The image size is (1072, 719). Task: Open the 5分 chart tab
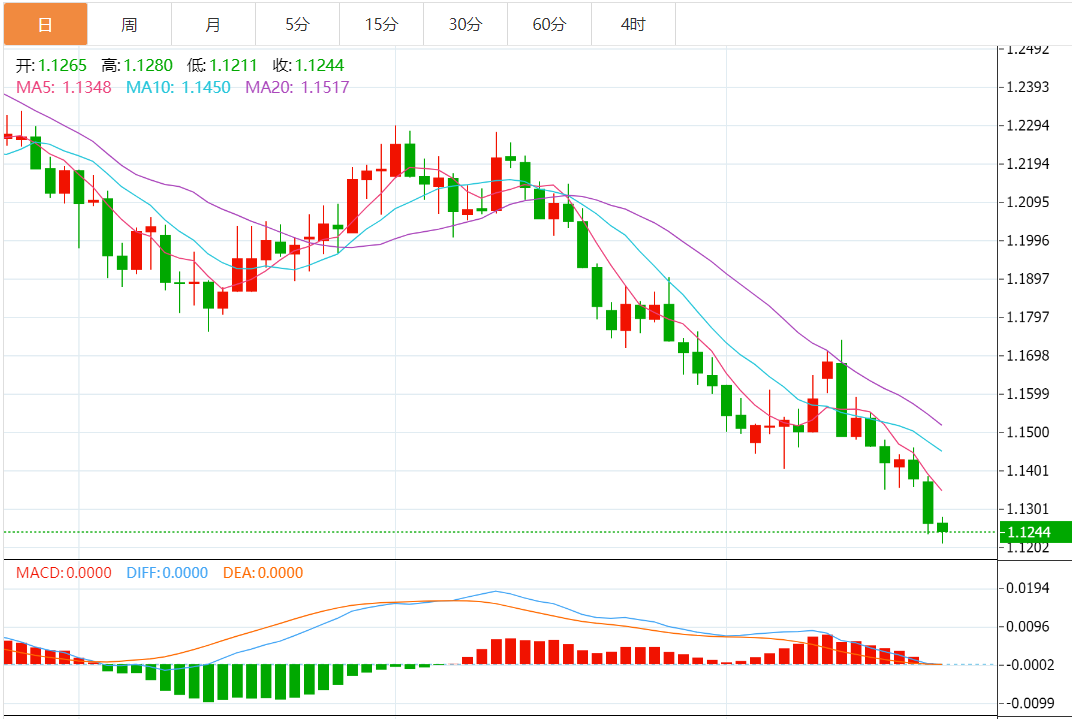click(x=297, y=25)
